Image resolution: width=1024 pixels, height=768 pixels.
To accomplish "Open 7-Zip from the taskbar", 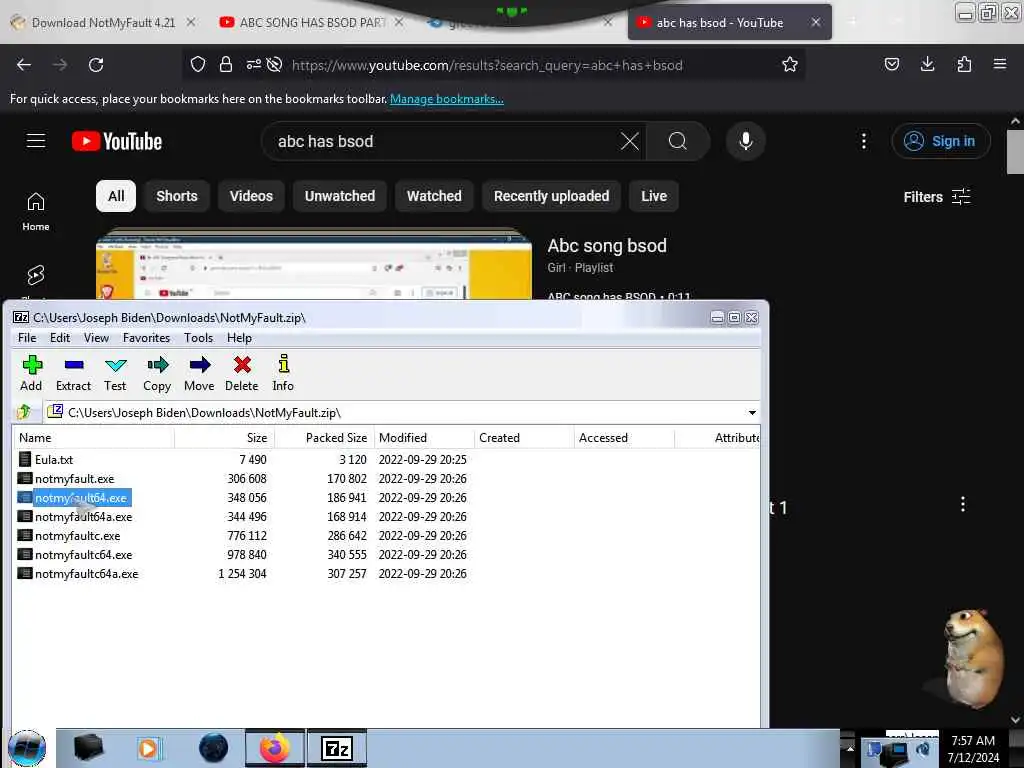I will click(x=337, y=748).
